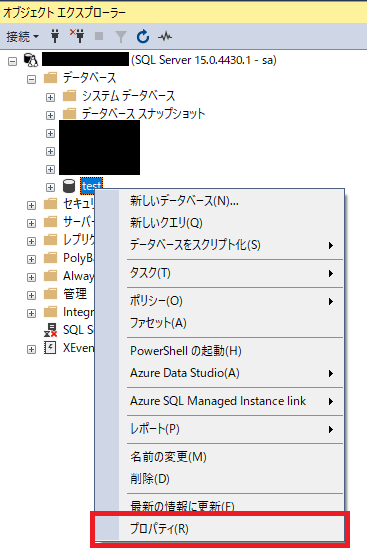Select the test database label
Image resolution: width=367 pixels, height=555 pixels.
pos(92,186)
